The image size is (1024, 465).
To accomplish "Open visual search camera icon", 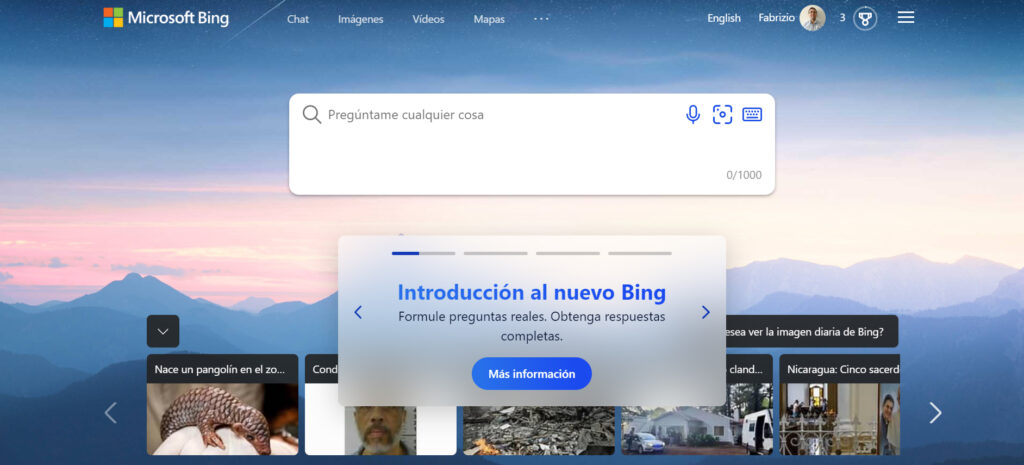I will tap(722, 115).
